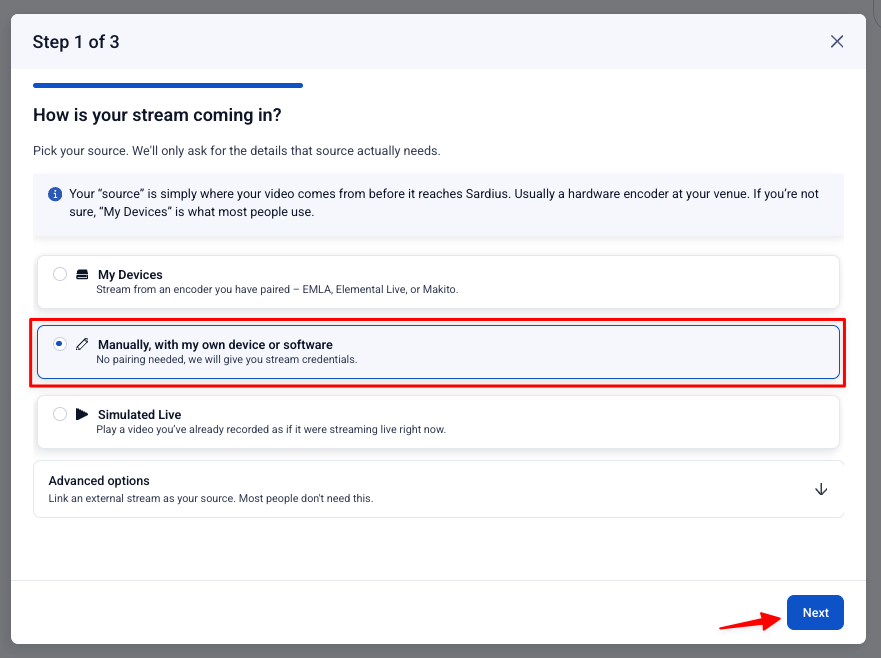This screenshot has width=881, height=658.
Task: Click the "How is your stream coming in?" heading
Action: tap(157, 115)
